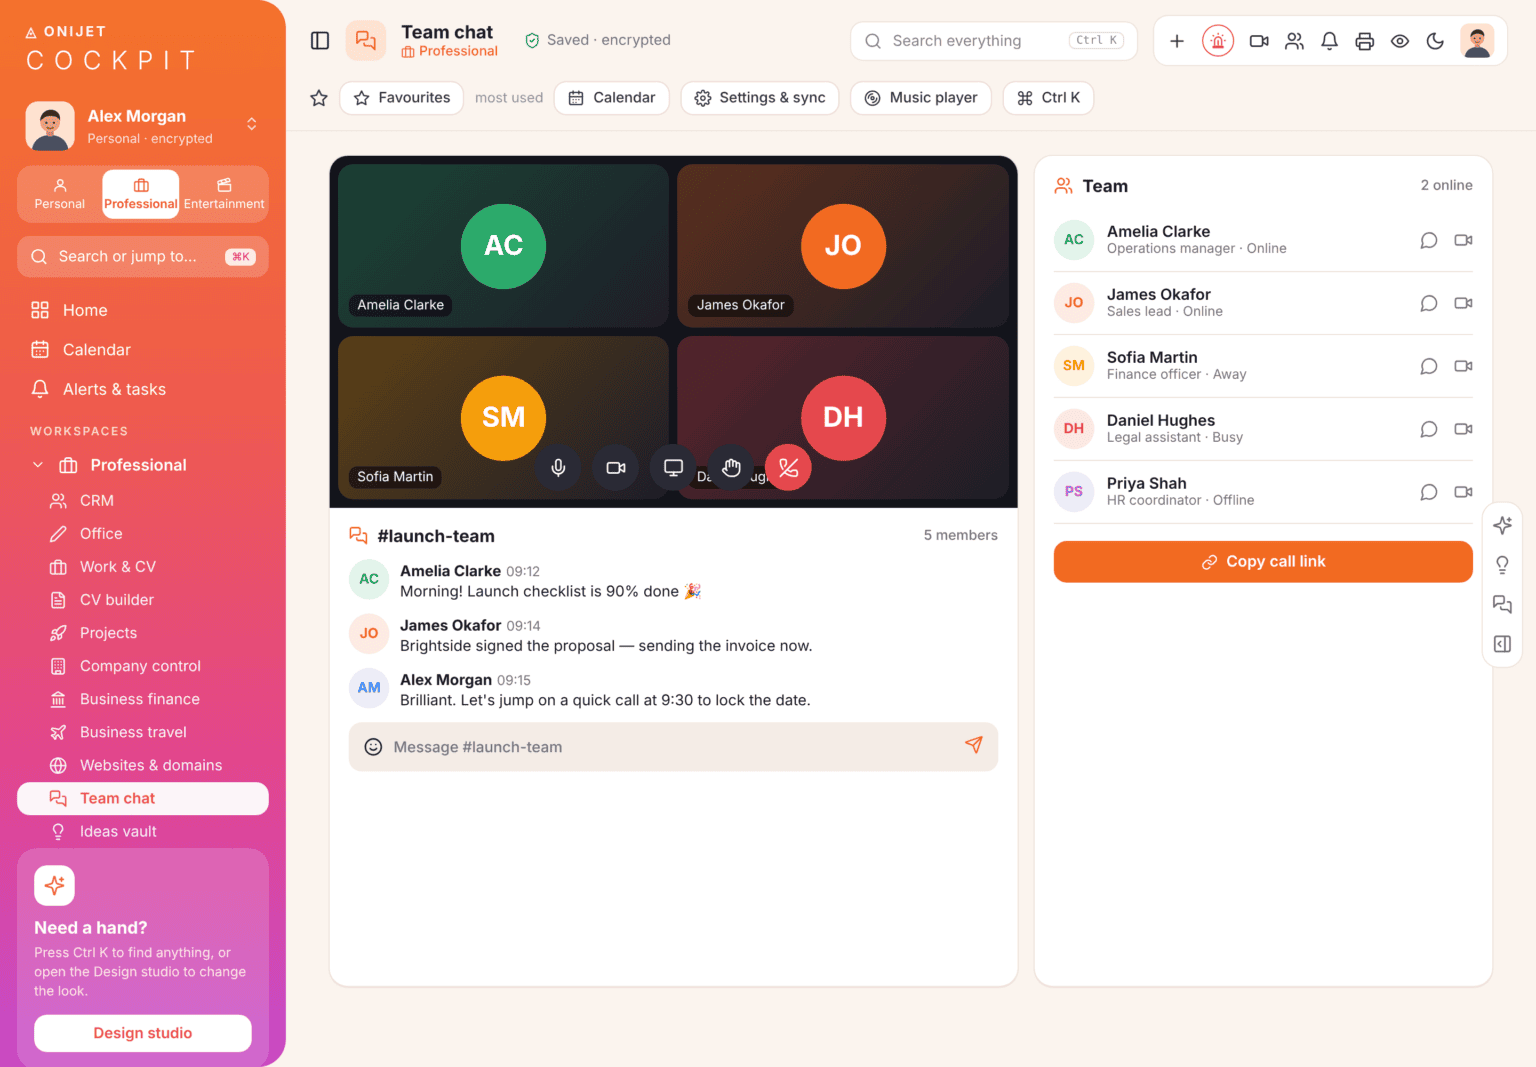Select the Professional tab in sidebar
The image size is (1536, 1067).
(x=141, y=194)
